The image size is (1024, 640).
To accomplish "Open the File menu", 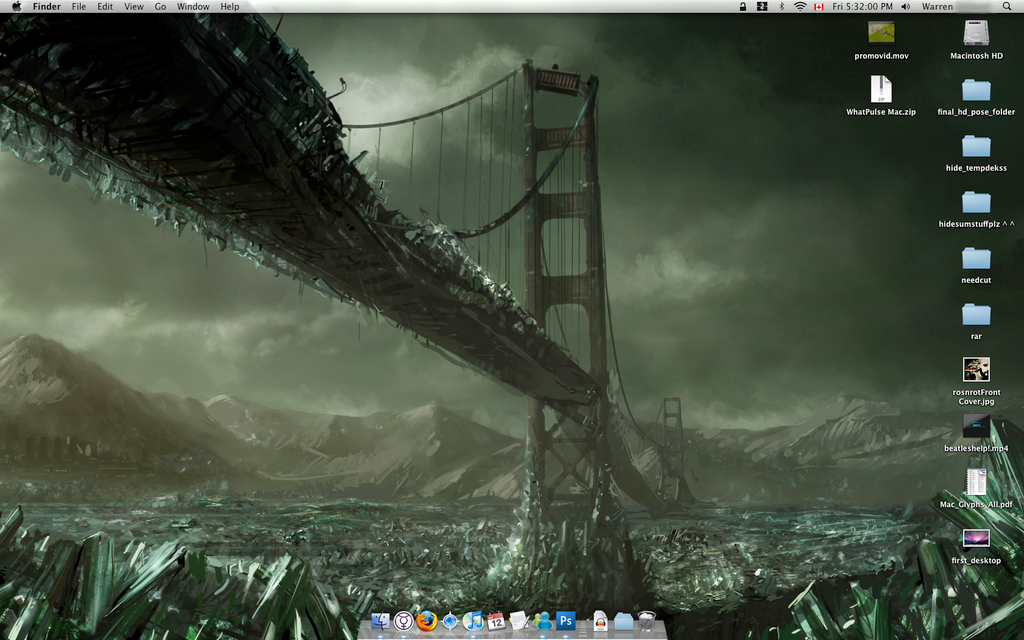I will [x=79, y=7].
